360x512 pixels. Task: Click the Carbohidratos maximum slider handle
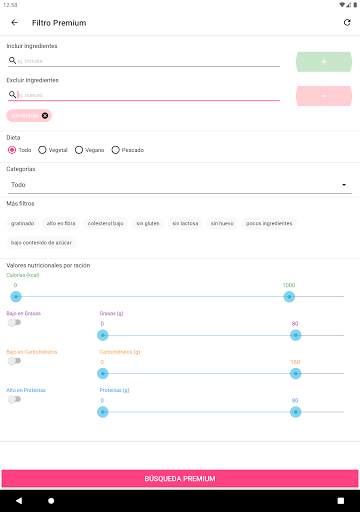(x=295, y=373)
